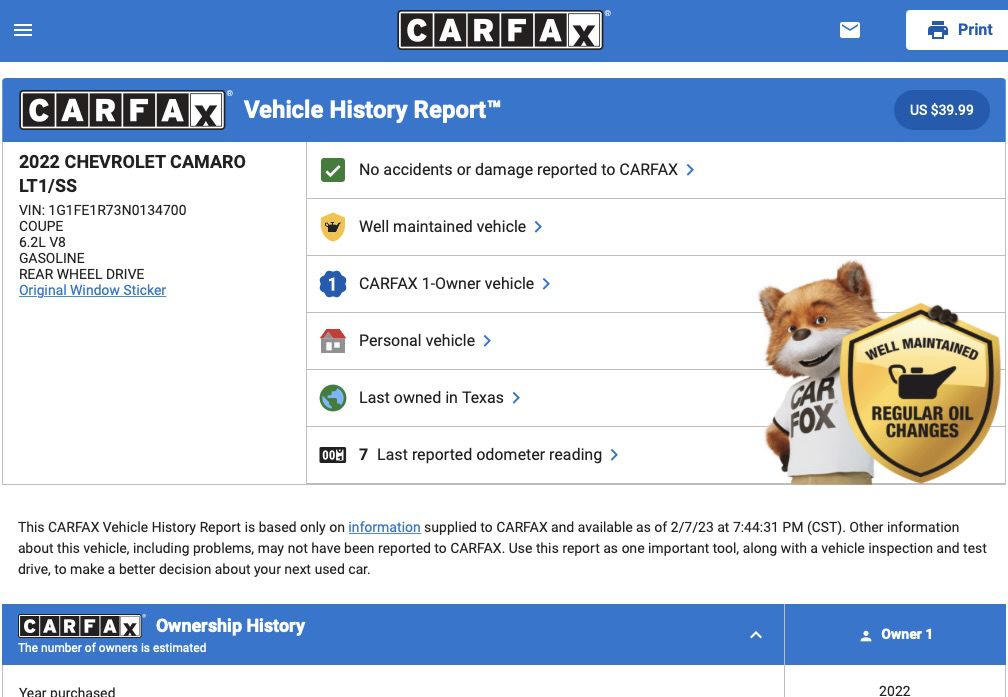Click the CARFAX logo in top bar
Viewport: 1008px width, 697px height.
click(500, 30)
